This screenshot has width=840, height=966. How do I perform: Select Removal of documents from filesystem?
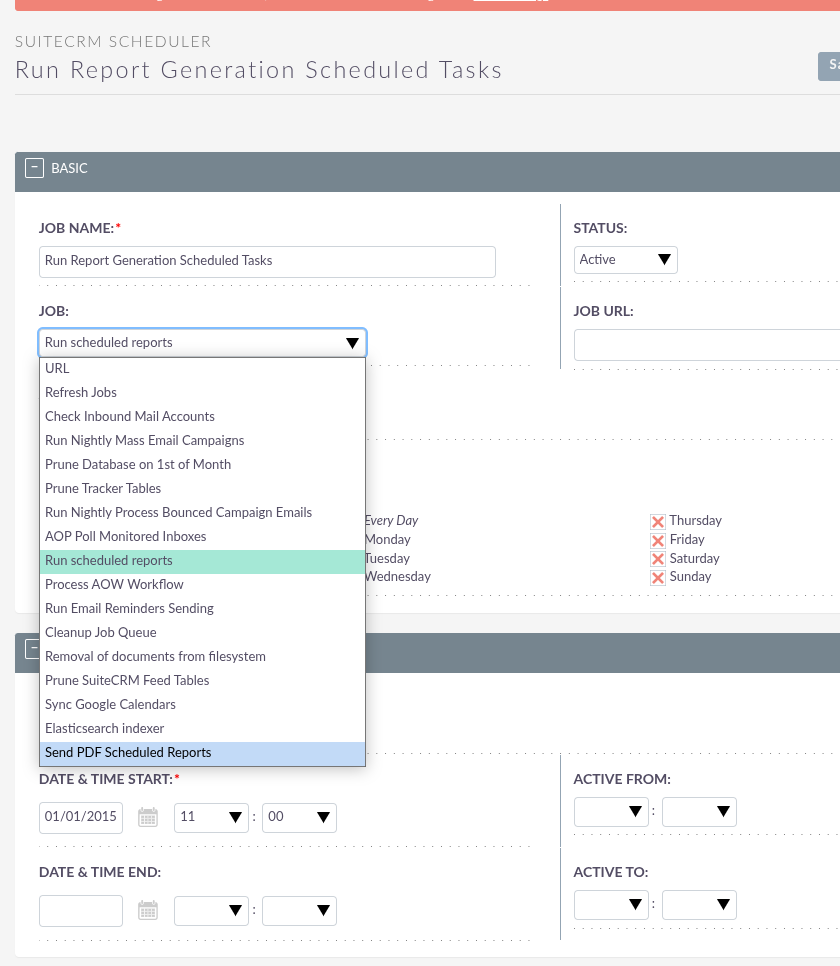[202, 657]
